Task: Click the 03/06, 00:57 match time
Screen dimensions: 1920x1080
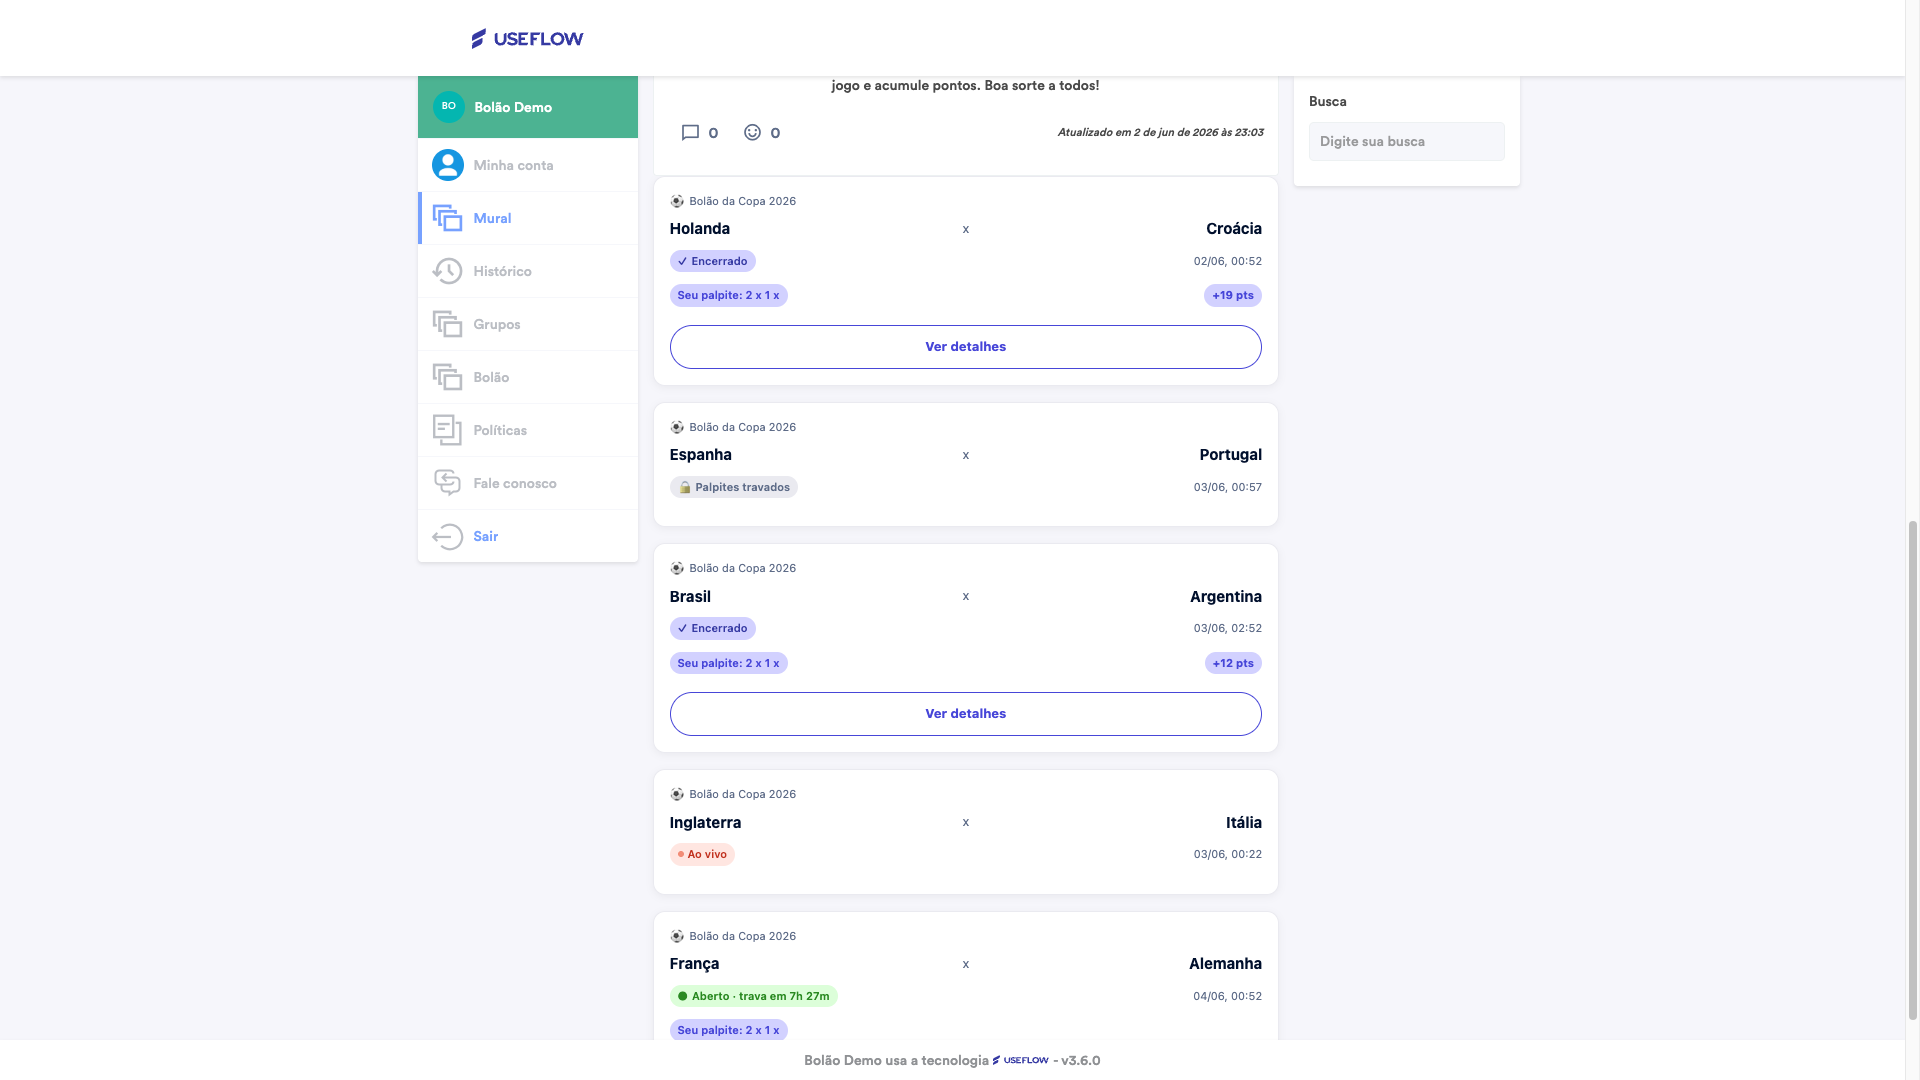Action: pyautogui.click(x=1227, y=487)
